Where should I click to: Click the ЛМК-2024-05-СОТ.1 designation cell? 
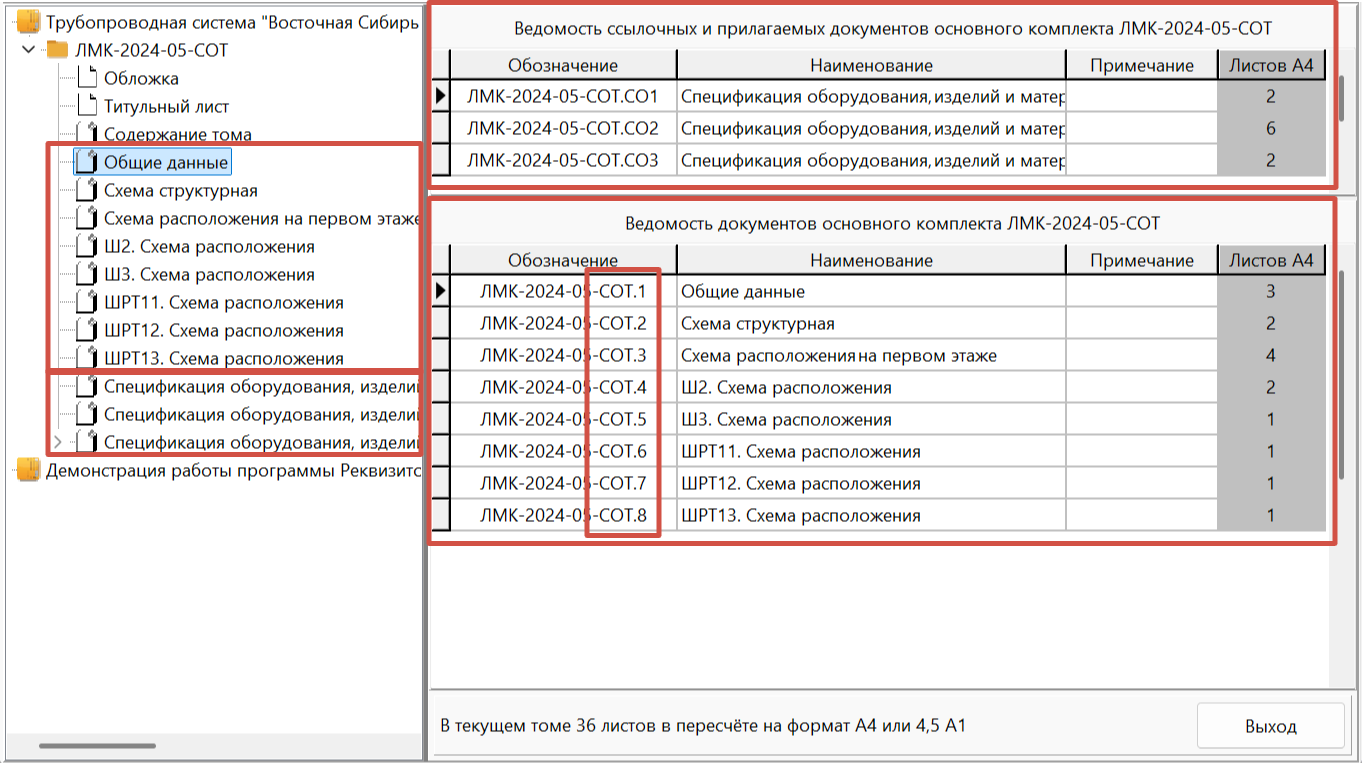point(563,291)
